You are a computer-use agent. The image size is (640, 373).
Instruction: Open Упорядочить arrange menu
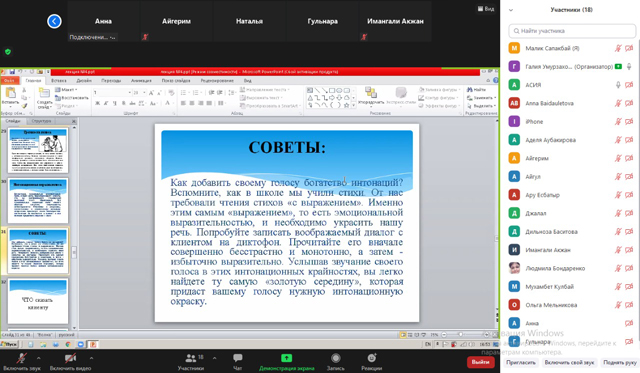(371, 96)
